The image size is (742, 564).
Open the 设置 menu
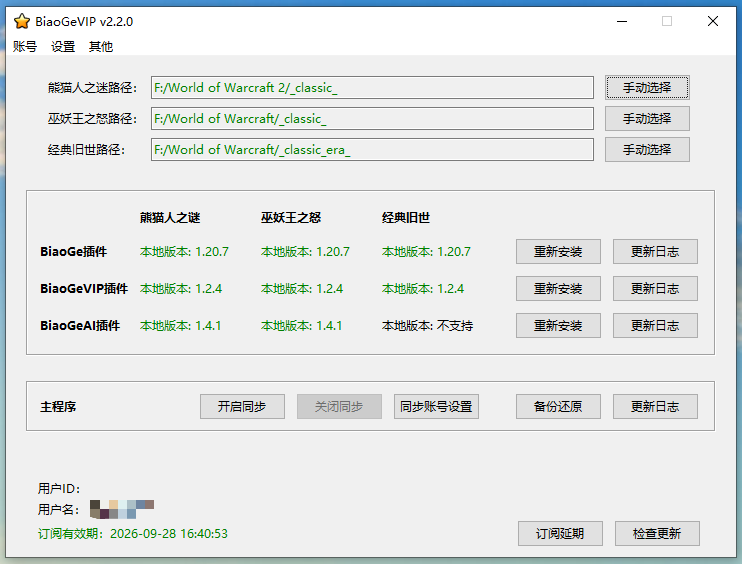63,46
